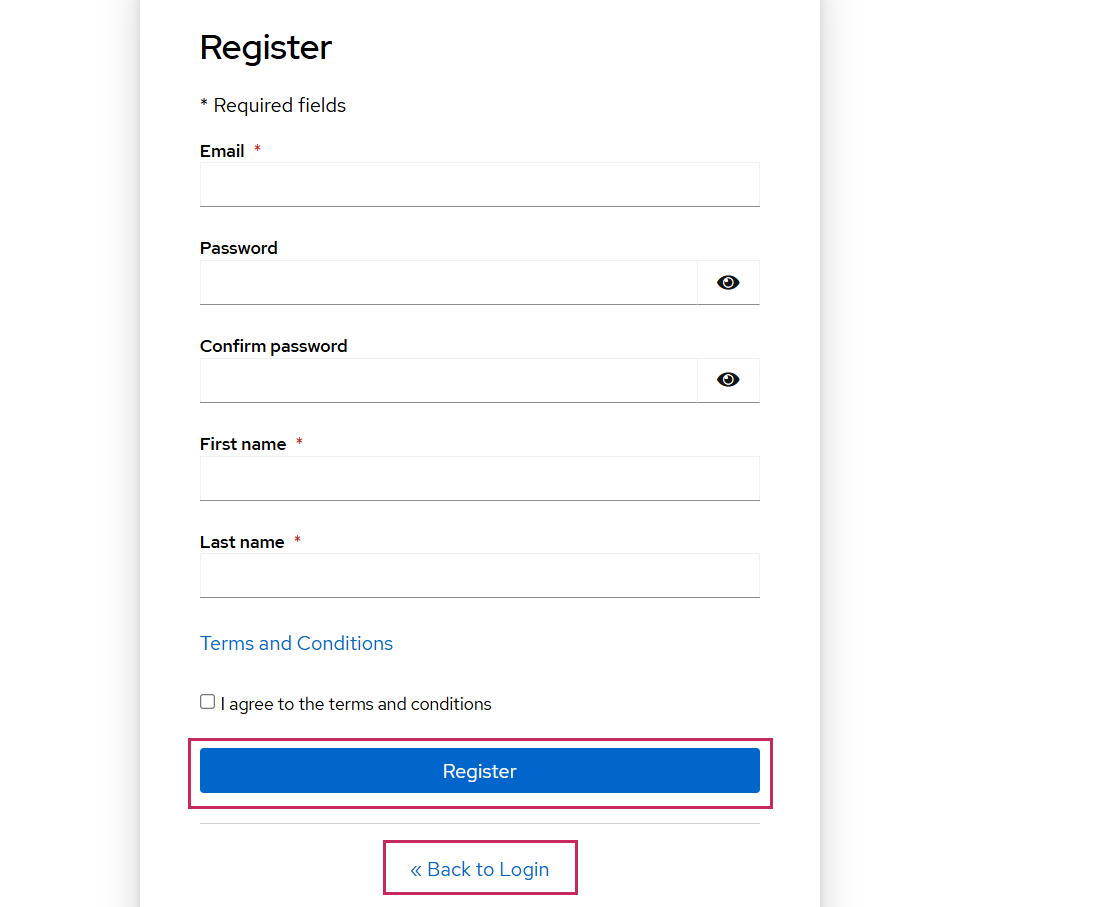
Task: Click the Last name label
Action: tap(242, 542)
